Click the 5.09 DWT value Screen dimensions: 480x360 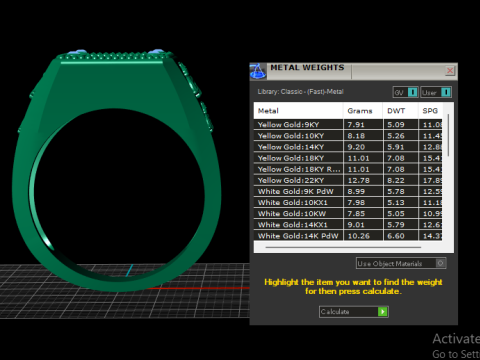(x=396, y=125)
